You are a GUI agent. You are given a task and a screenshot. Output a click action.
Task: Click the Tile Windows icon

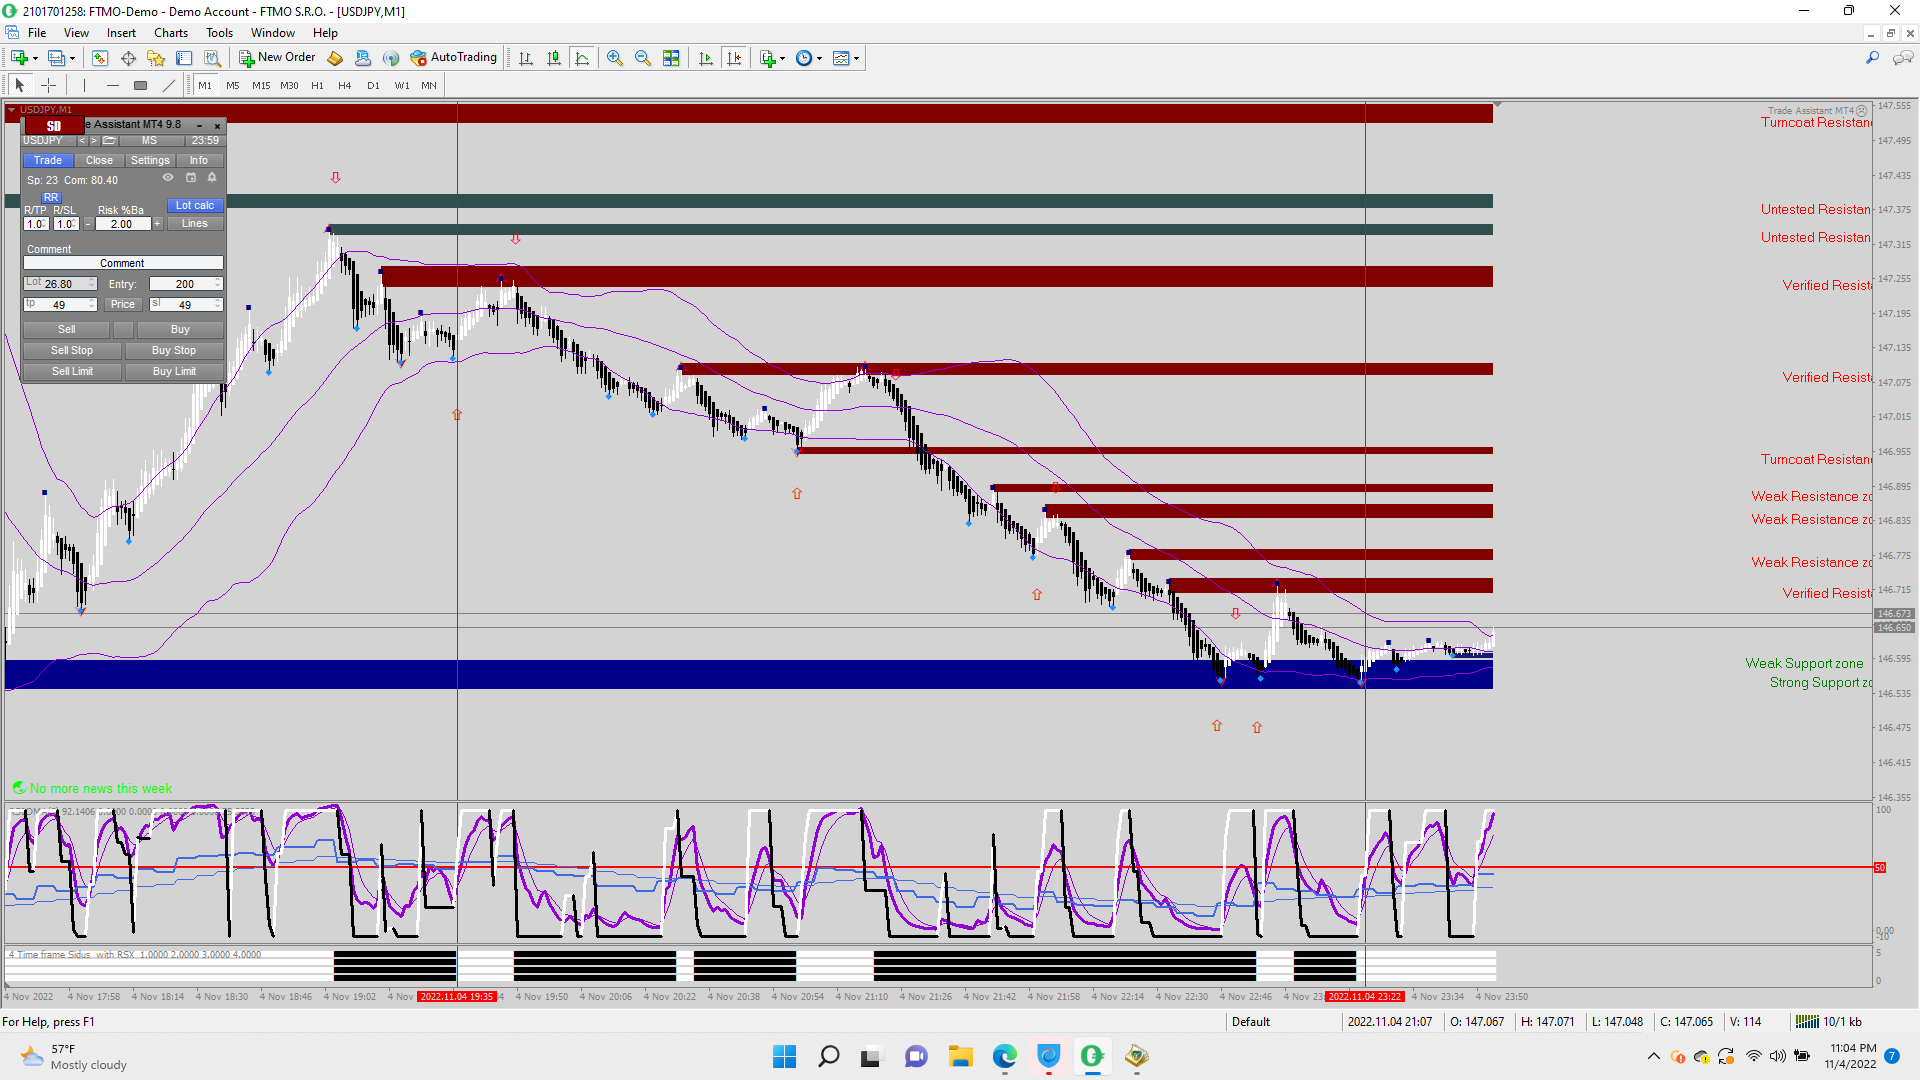click(x=671, y=58)
